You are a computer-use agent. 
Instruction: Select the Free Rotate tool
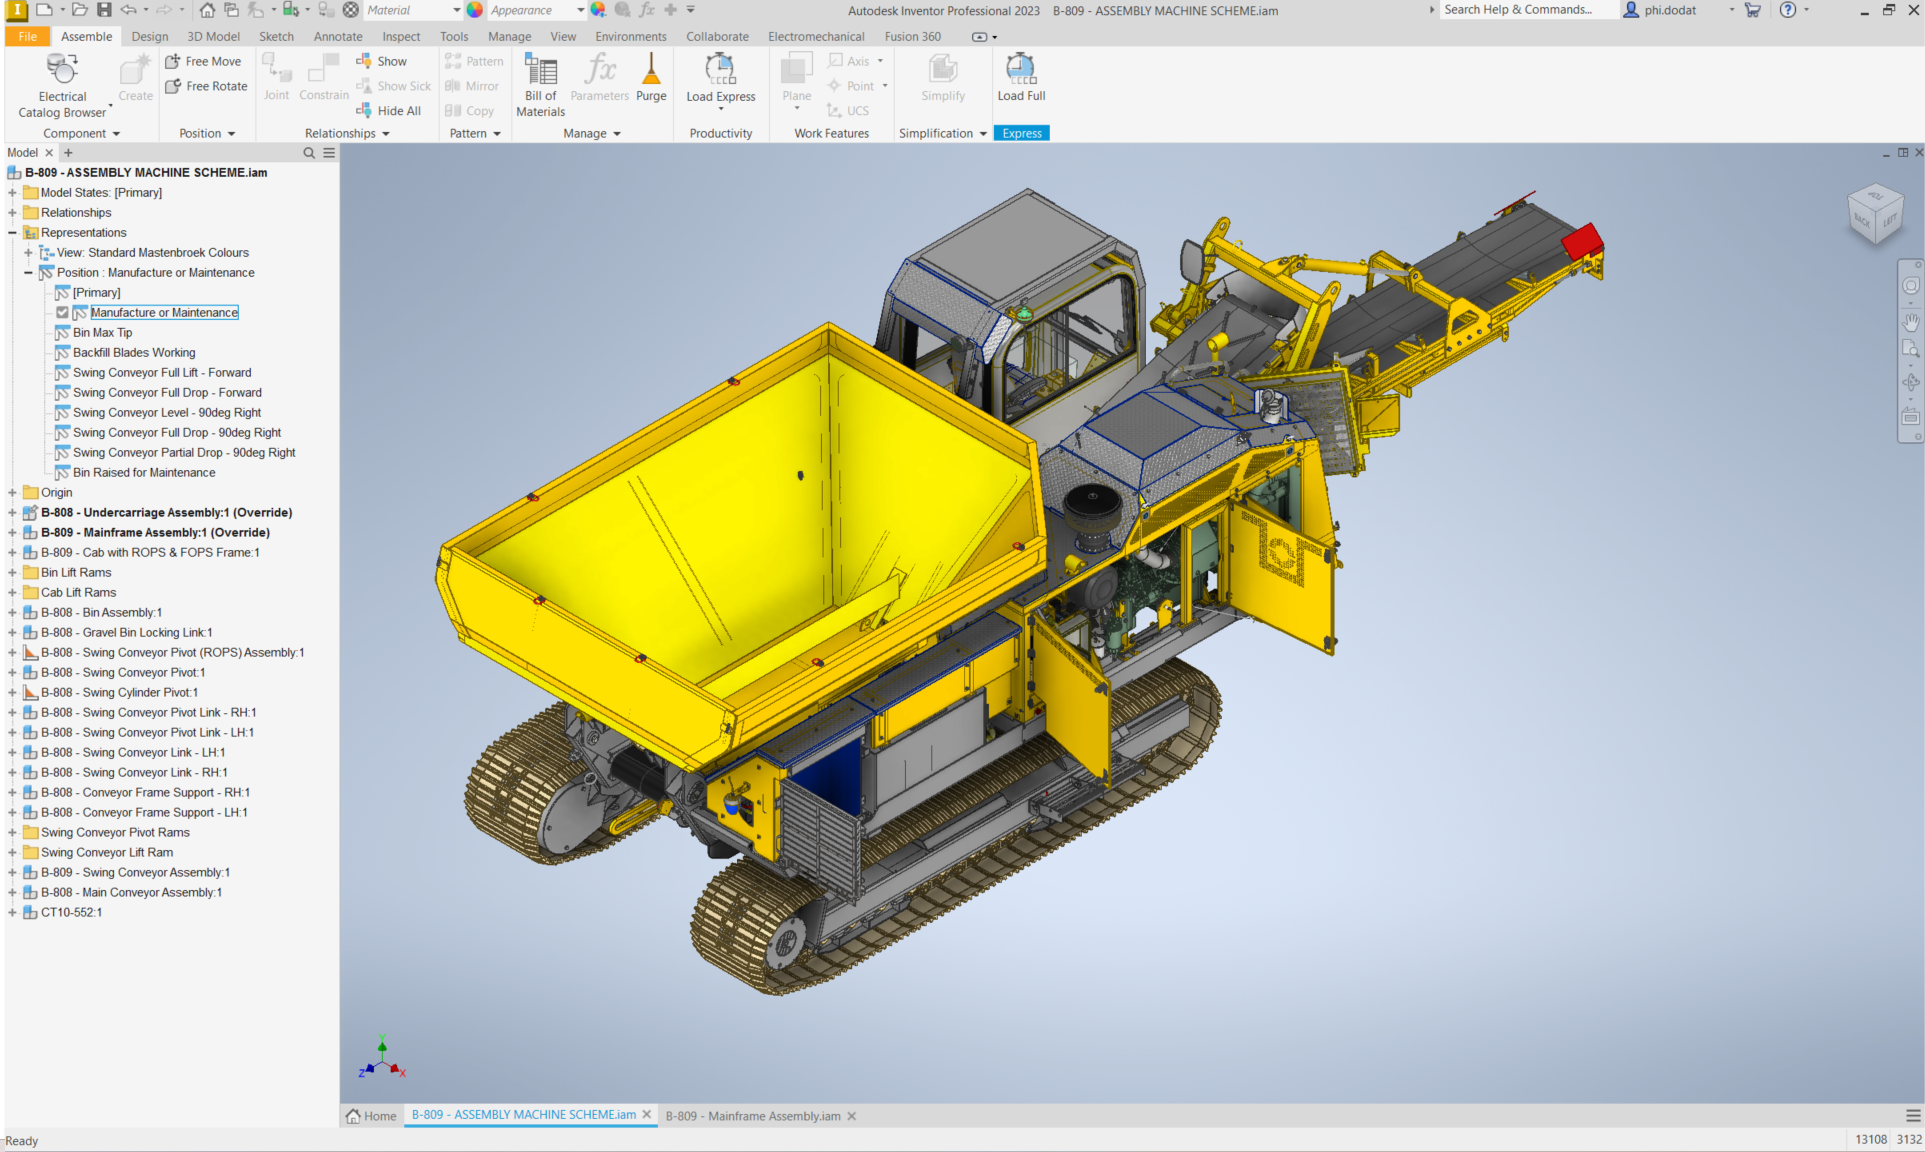206,86
